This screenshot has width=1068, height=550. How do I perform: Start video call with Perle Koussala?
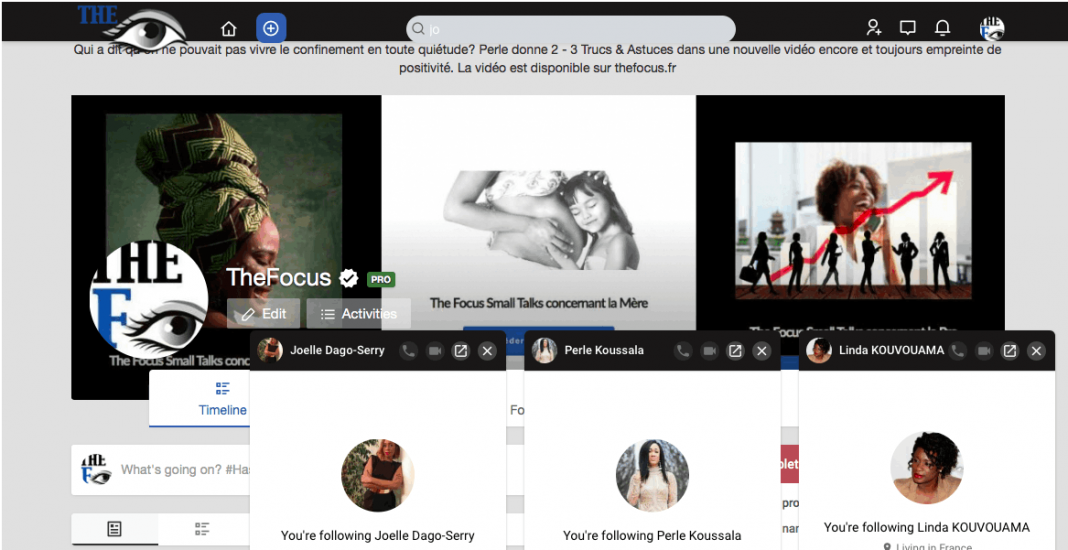pyautogui.click(x=709, y=351)
